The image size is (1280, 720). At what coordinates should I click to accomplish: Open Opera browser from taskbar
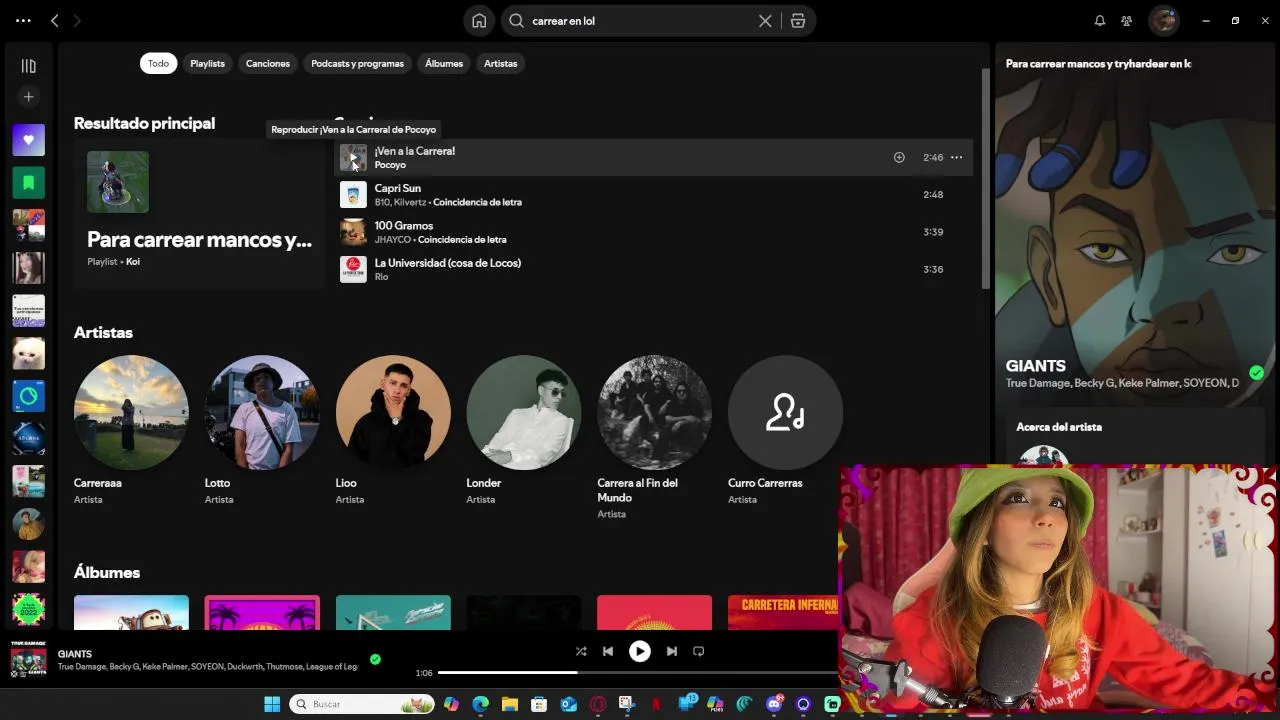[598, 704]
